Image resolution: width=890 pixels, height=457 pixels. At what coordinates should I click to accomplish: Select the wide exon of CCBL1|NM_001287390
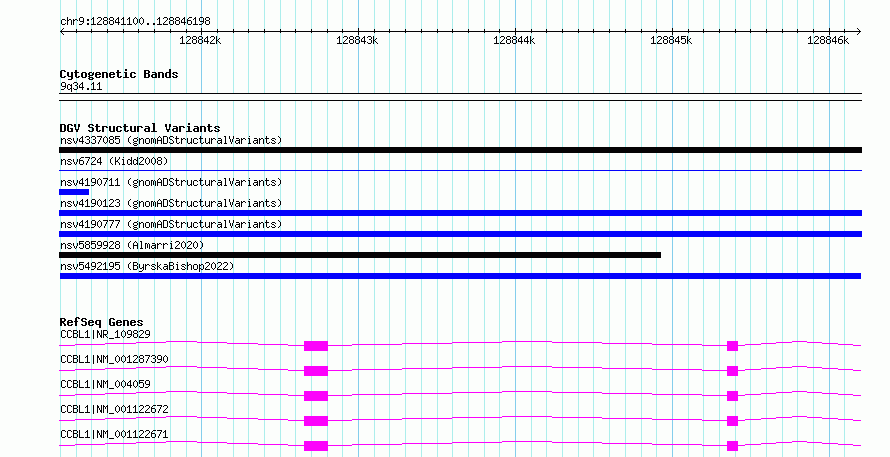coord(316,371)
